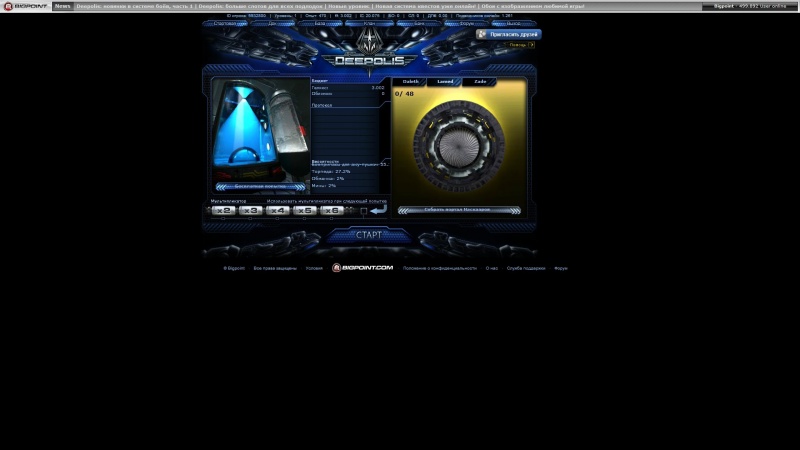The width and height of the screenshot is (800, 450).
Task: Select the x3 multiplier
Action: (251, 210)
